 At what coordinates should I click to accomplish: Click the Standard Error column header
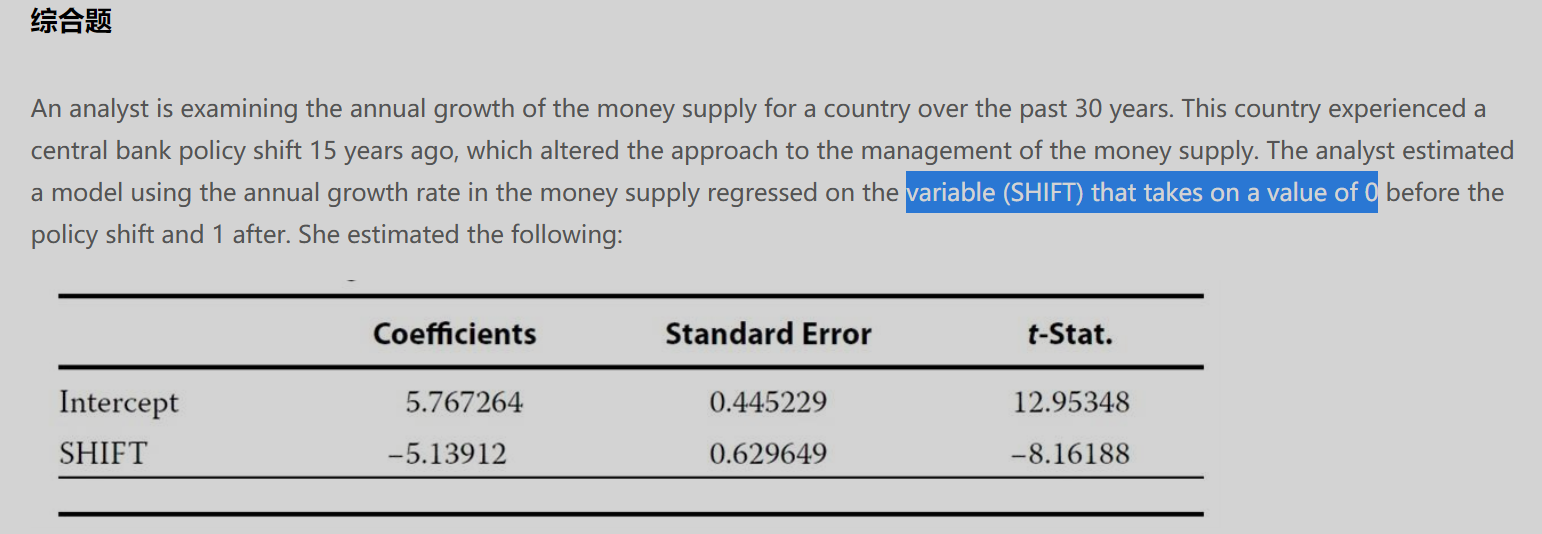tap(768, 334)
